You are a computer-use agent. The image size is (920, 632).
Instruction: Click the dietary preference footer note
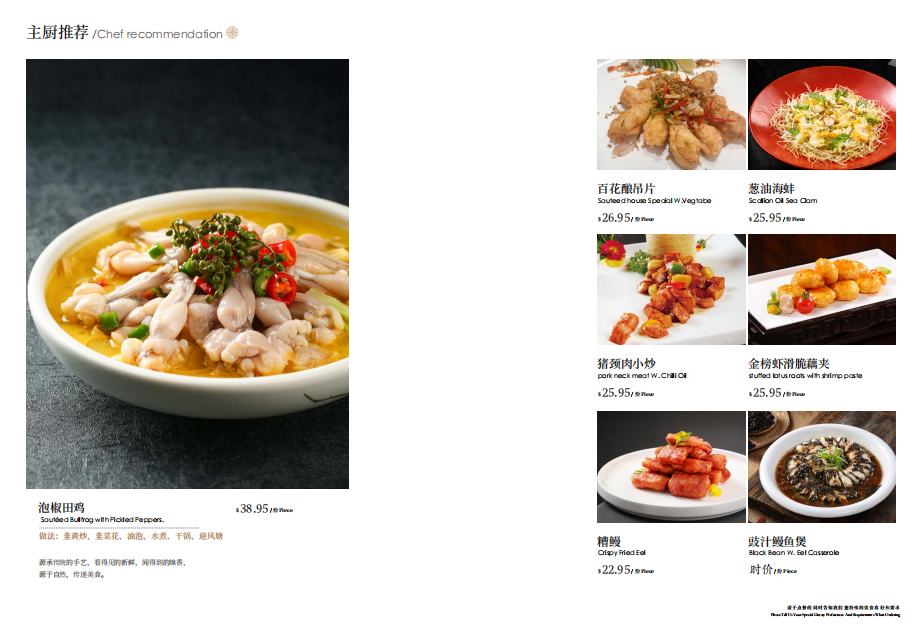(x=836, y=611)
